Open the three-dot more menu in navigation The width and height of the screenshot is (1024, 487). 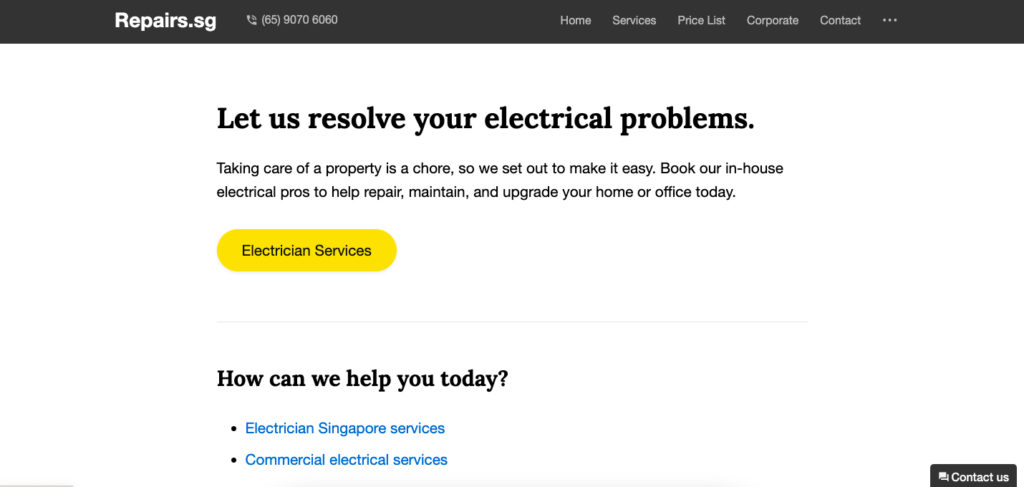pyautogui.click(x=889, y=20)
